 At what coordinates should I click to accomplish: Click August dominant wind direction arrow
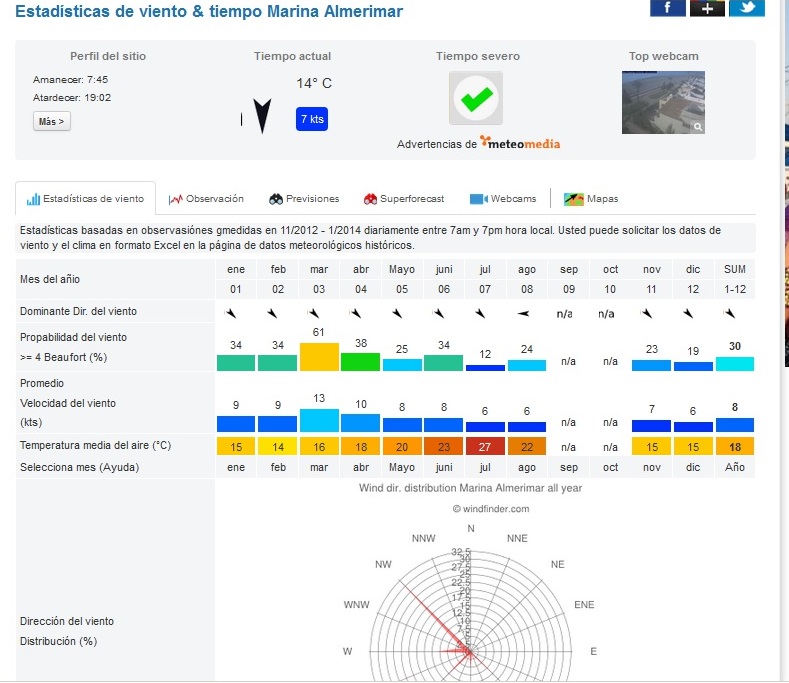[523, 314]
